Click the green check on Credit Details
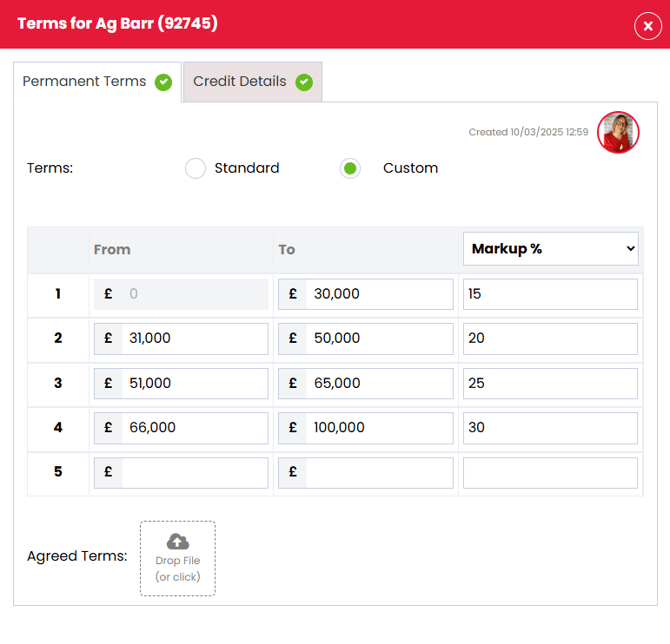 (x=304, y=82)
